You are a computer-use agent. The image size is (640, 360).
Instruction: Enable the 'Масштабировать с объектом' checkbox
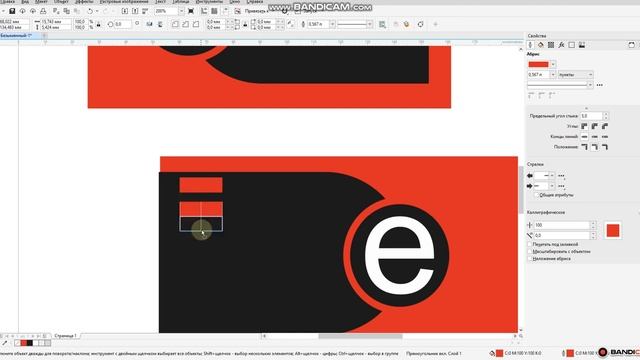click(530, 251)
